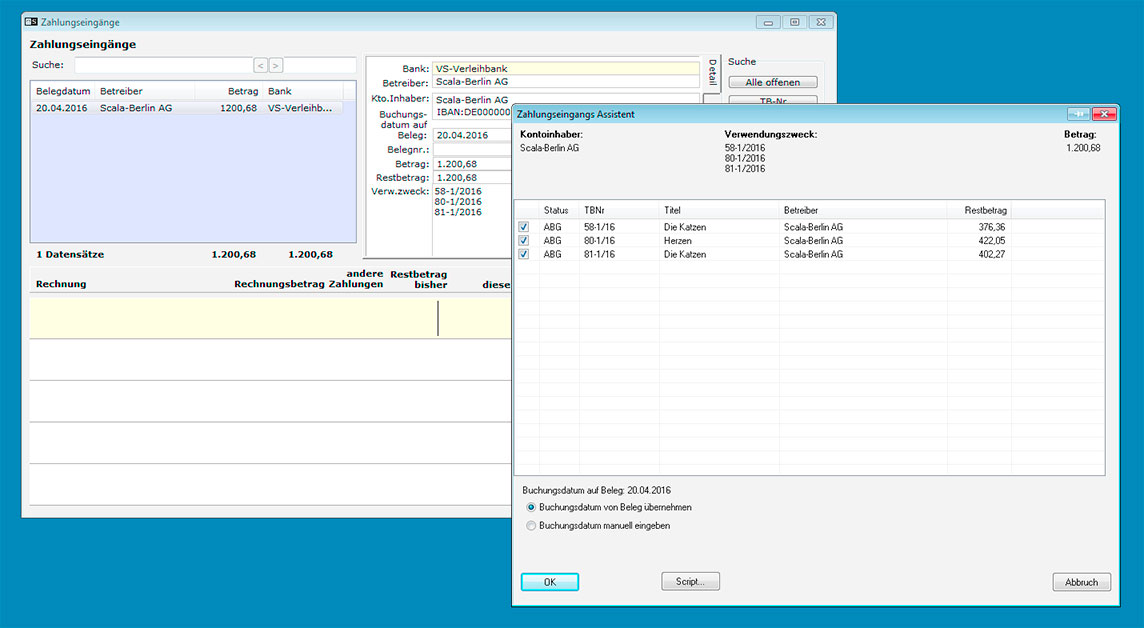Minimize the Zahlungseingänge window
Image resolution: width=1144 pixels, height=628 pixels.
tap(769, 22)
